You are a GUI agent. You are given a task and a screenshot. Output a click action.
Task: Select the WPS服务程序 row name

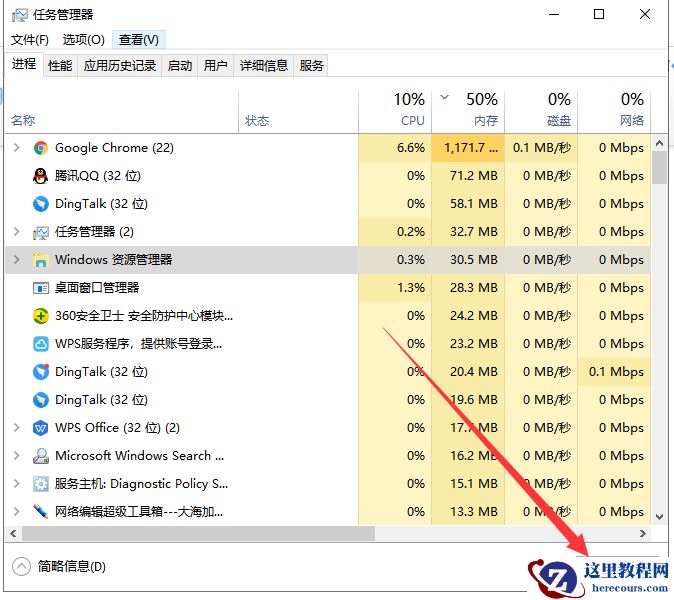coord(138,344)
